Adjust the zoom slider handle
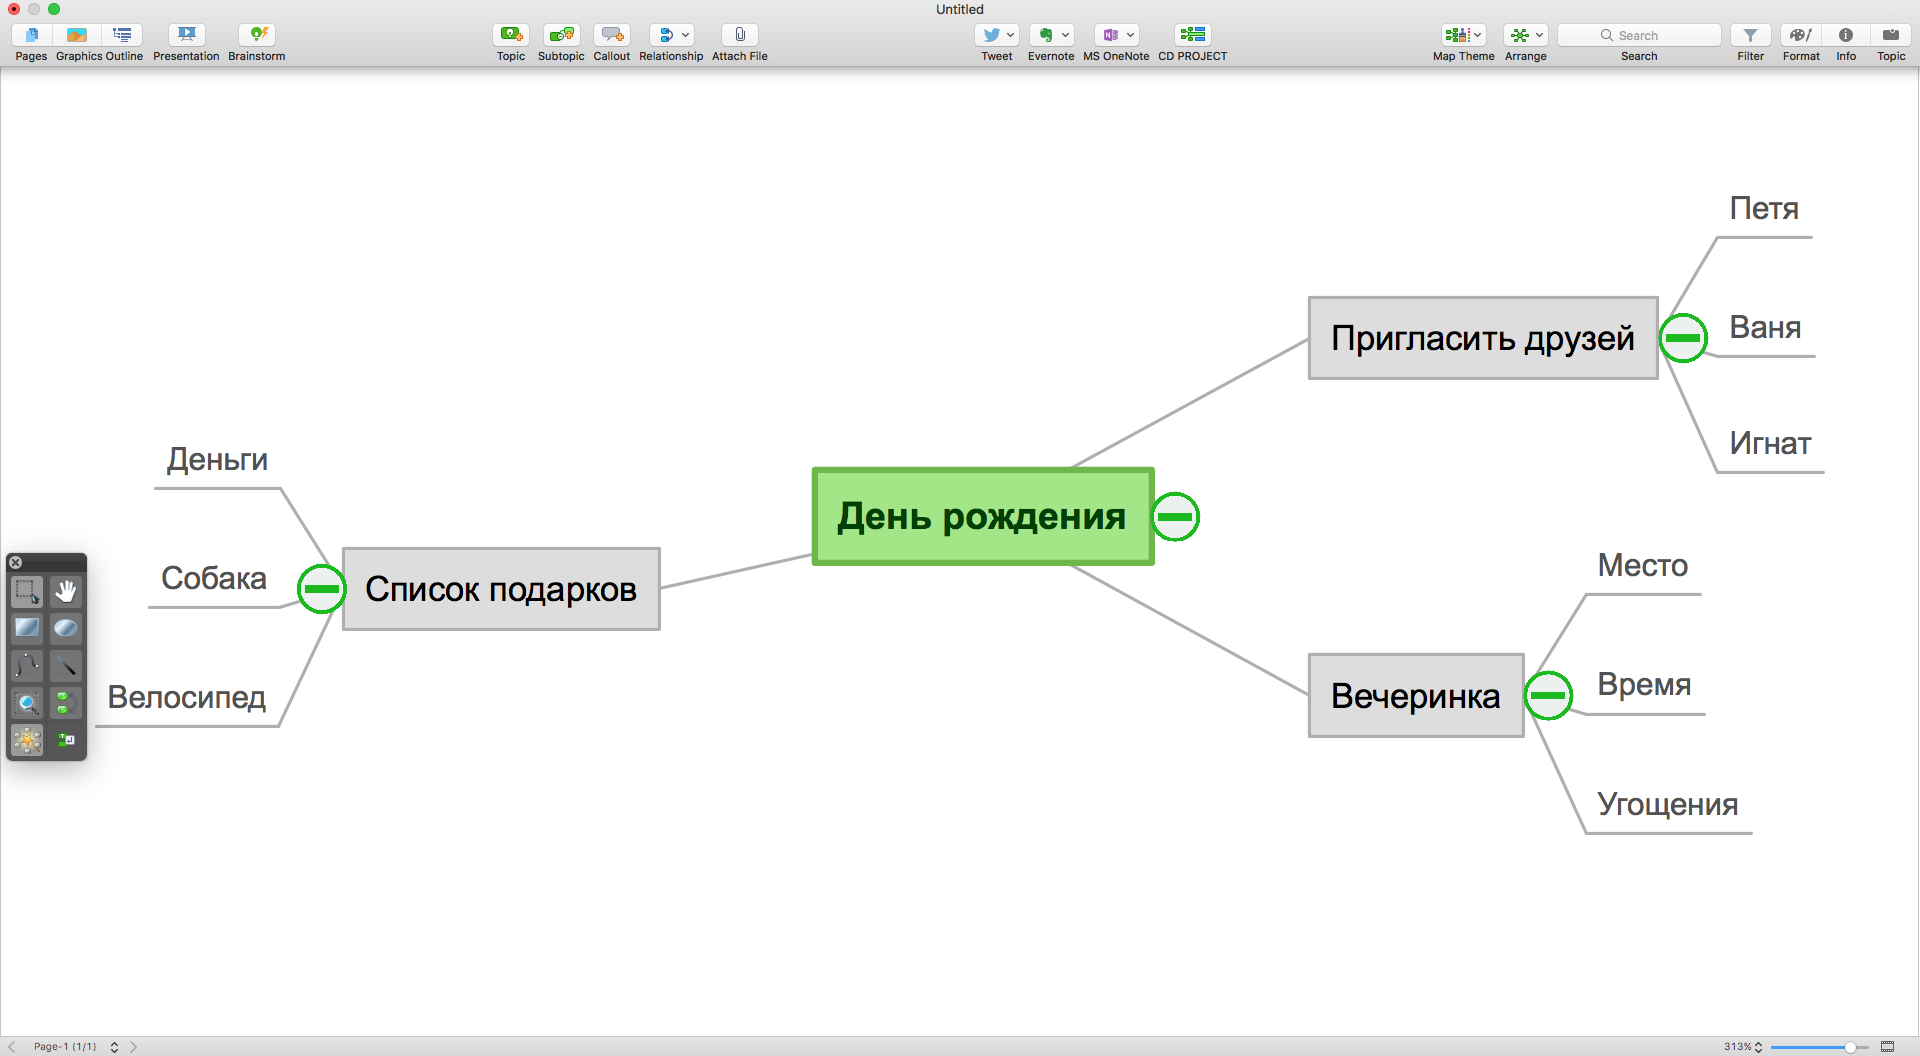Viewport: 1920px width, 1056px height. point(1850,1047)
